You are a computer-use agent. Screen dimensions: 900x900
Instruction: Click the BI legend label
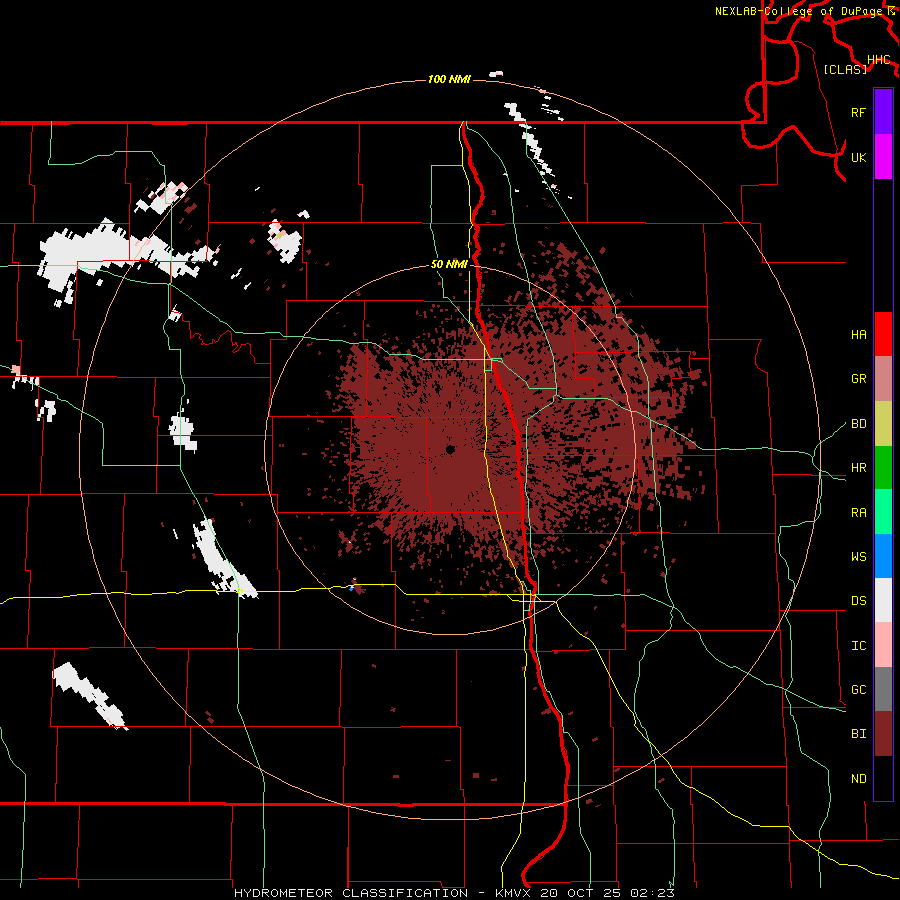(858, 734)
